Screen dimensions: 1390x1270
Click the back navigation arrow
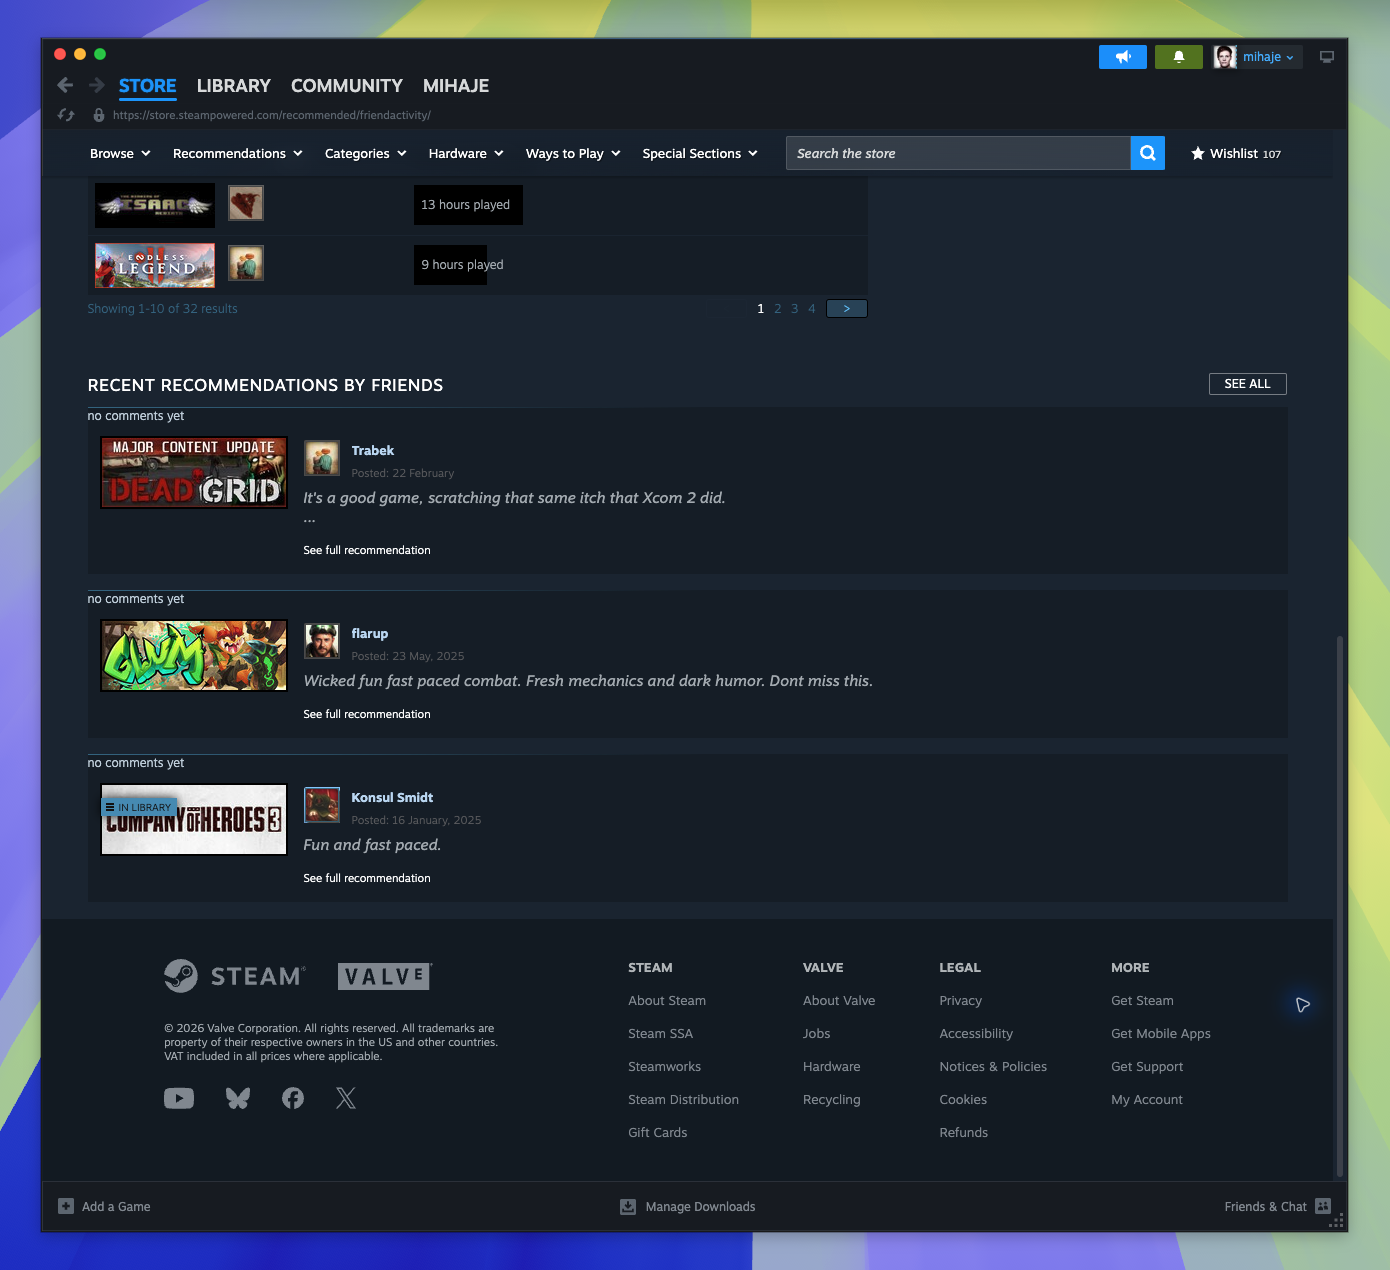65,85
